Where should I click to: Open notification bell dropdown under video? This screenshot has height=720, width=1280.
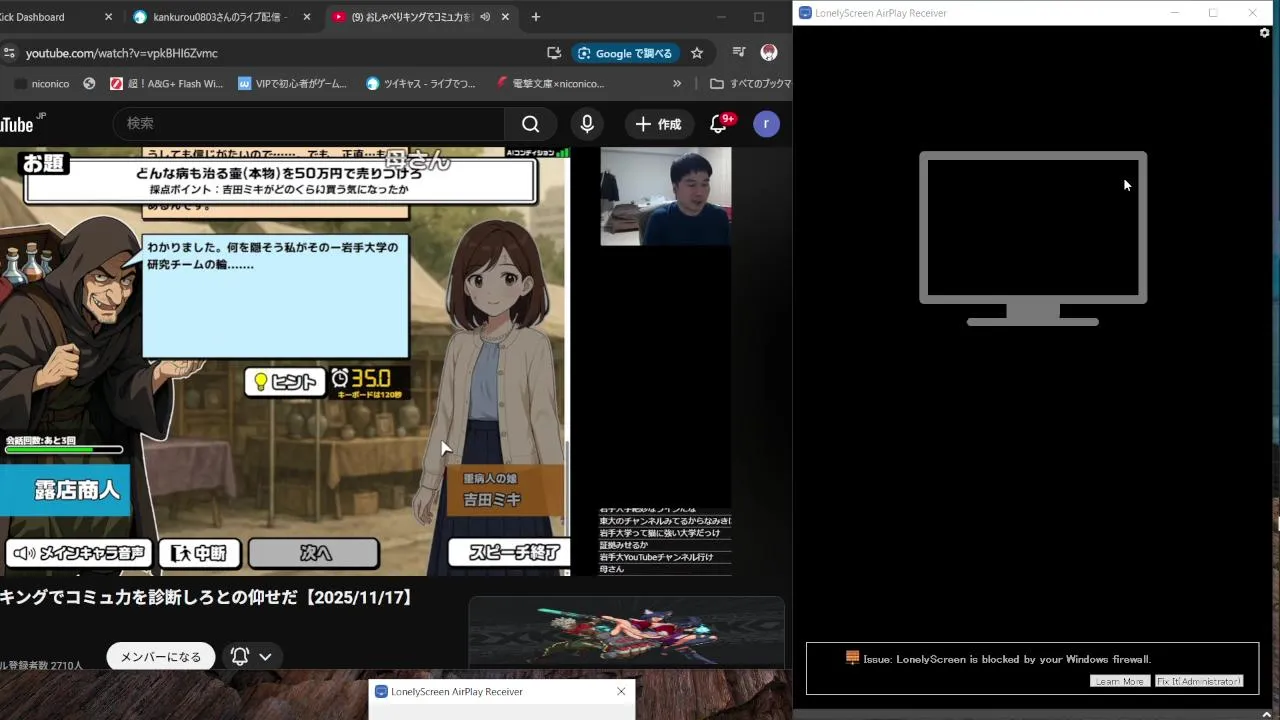pyautogui.click(x=251, y=657)
